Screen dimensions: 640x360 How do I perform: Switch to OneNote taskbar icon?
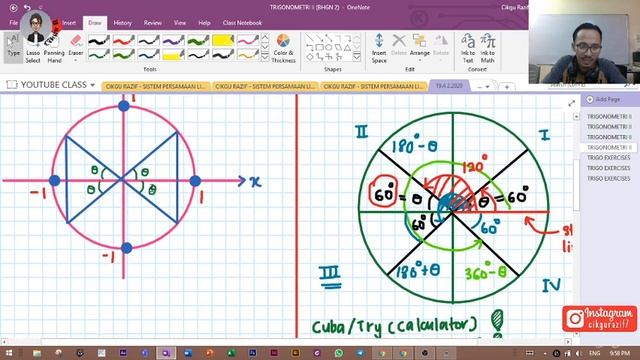(x=166, y=353)
